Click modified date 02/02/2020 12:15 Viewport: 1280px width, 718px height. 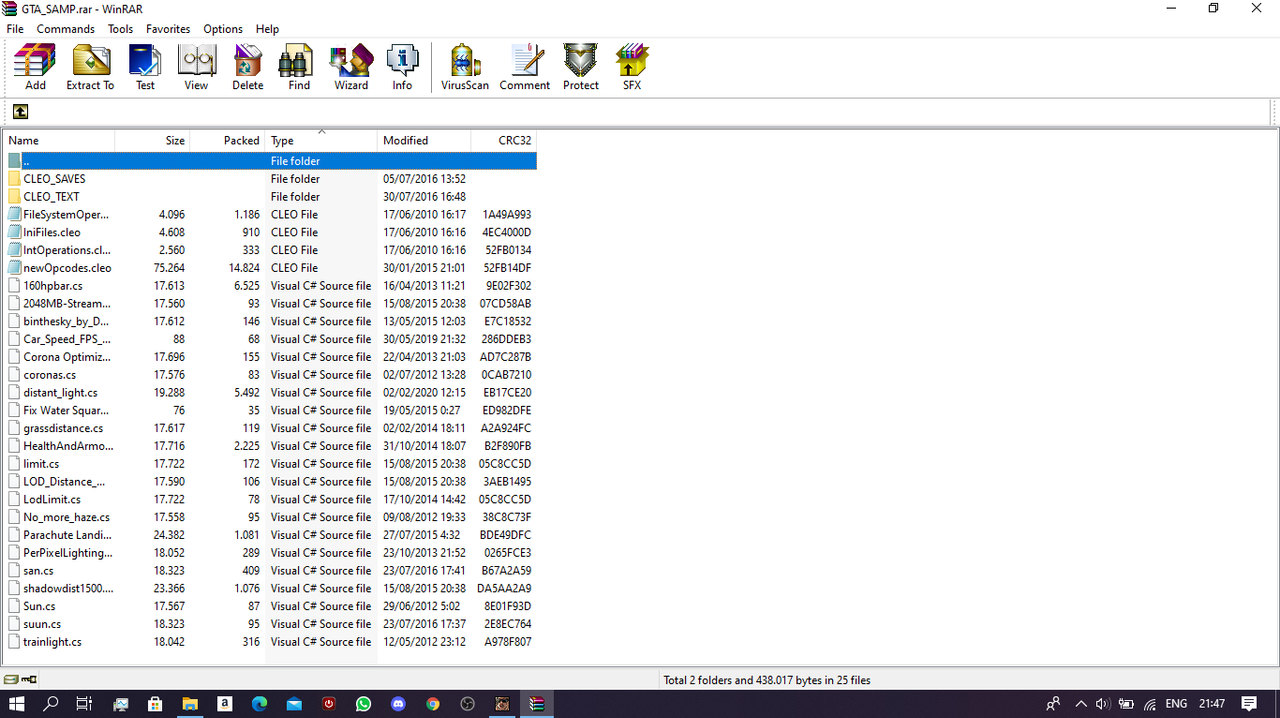(424, 393)
